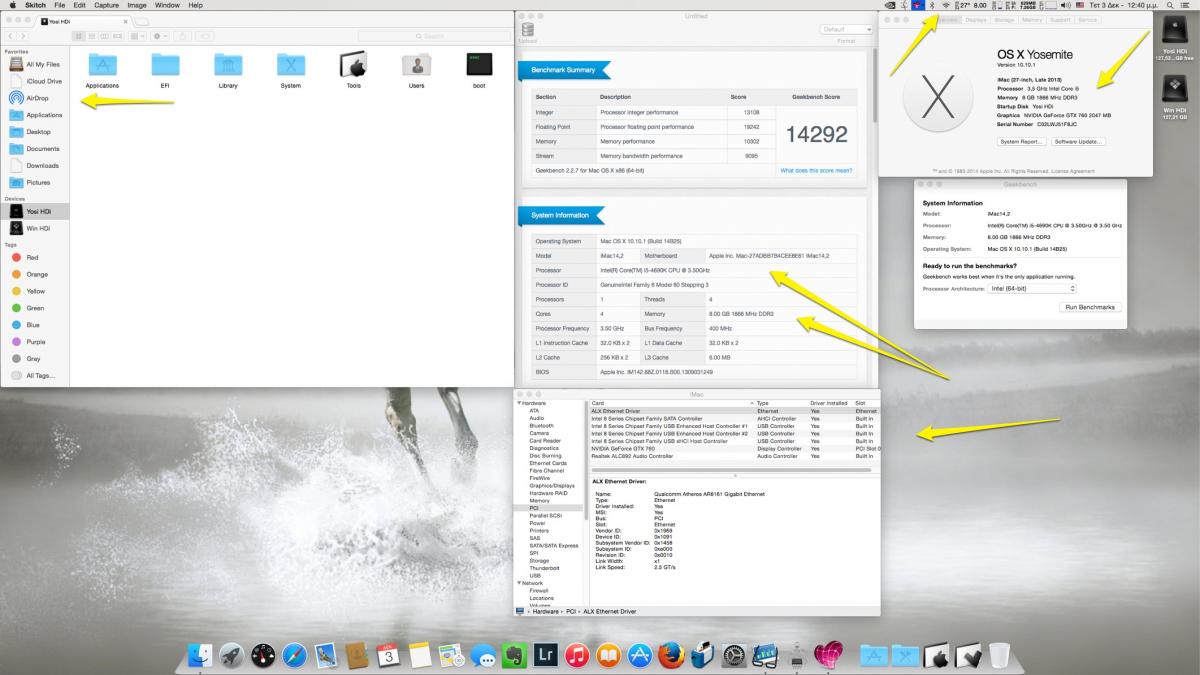
Task: Open Finder Arrange dropdown
Action: click(138, 36)
